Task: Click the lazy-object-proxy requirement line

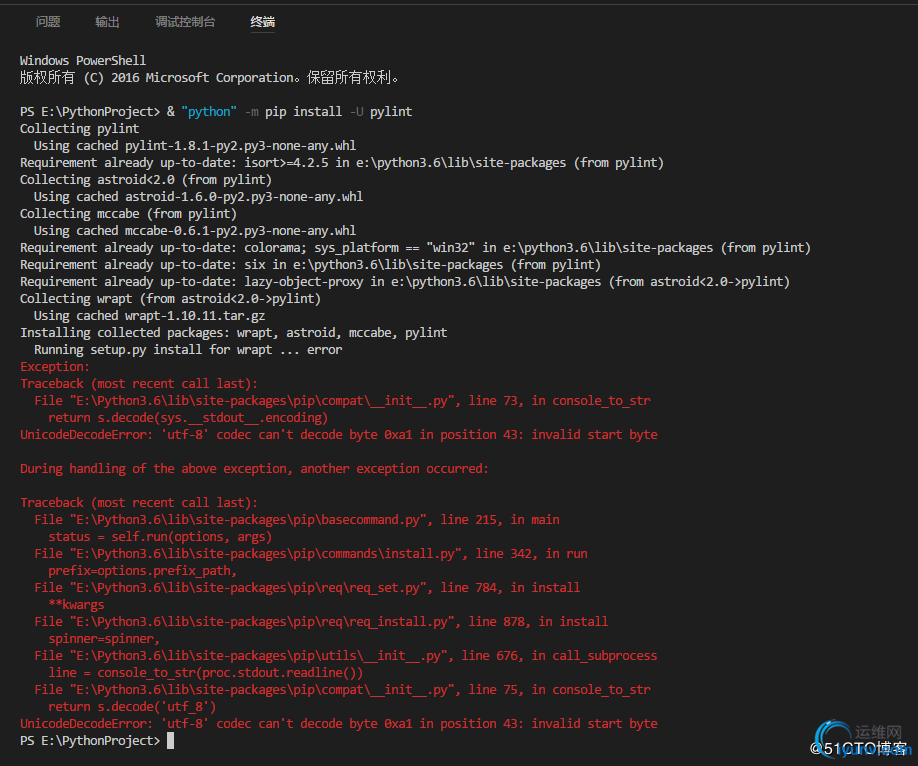Action: pos(405,281)
